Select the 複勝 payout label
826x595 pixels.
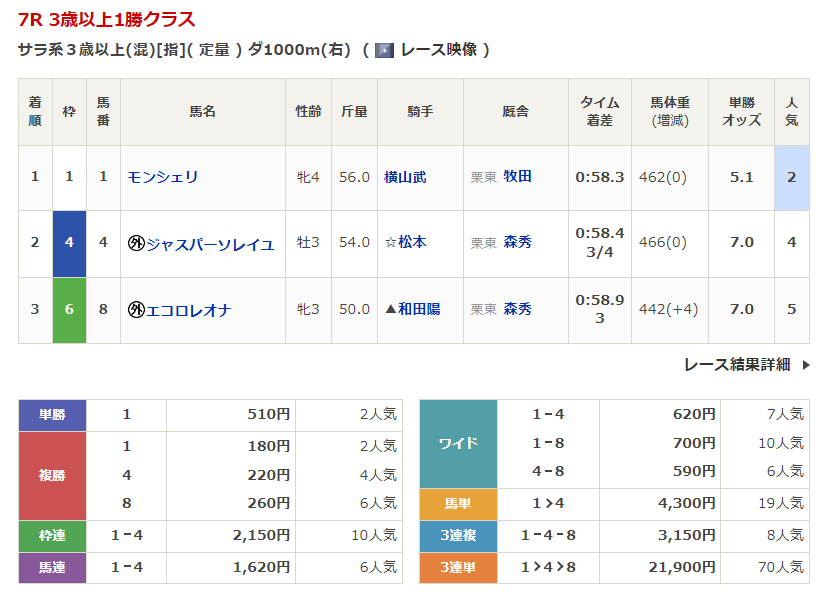click(52, 475)
